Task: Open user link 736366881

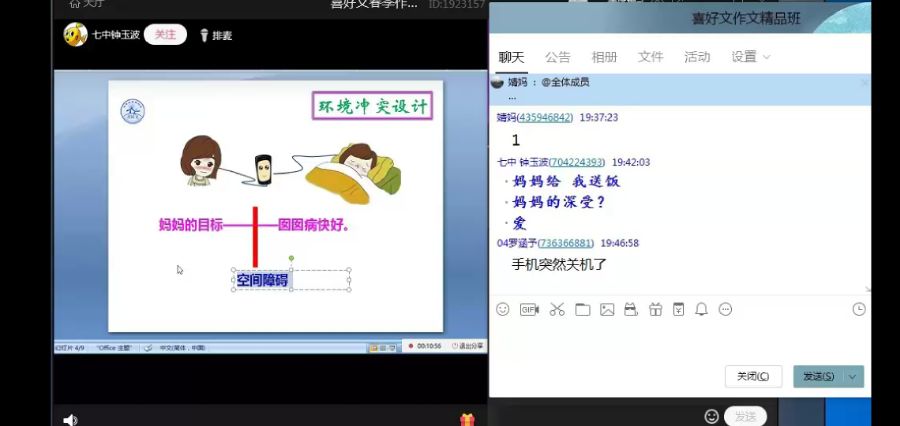Action: [x=565, y=243]
